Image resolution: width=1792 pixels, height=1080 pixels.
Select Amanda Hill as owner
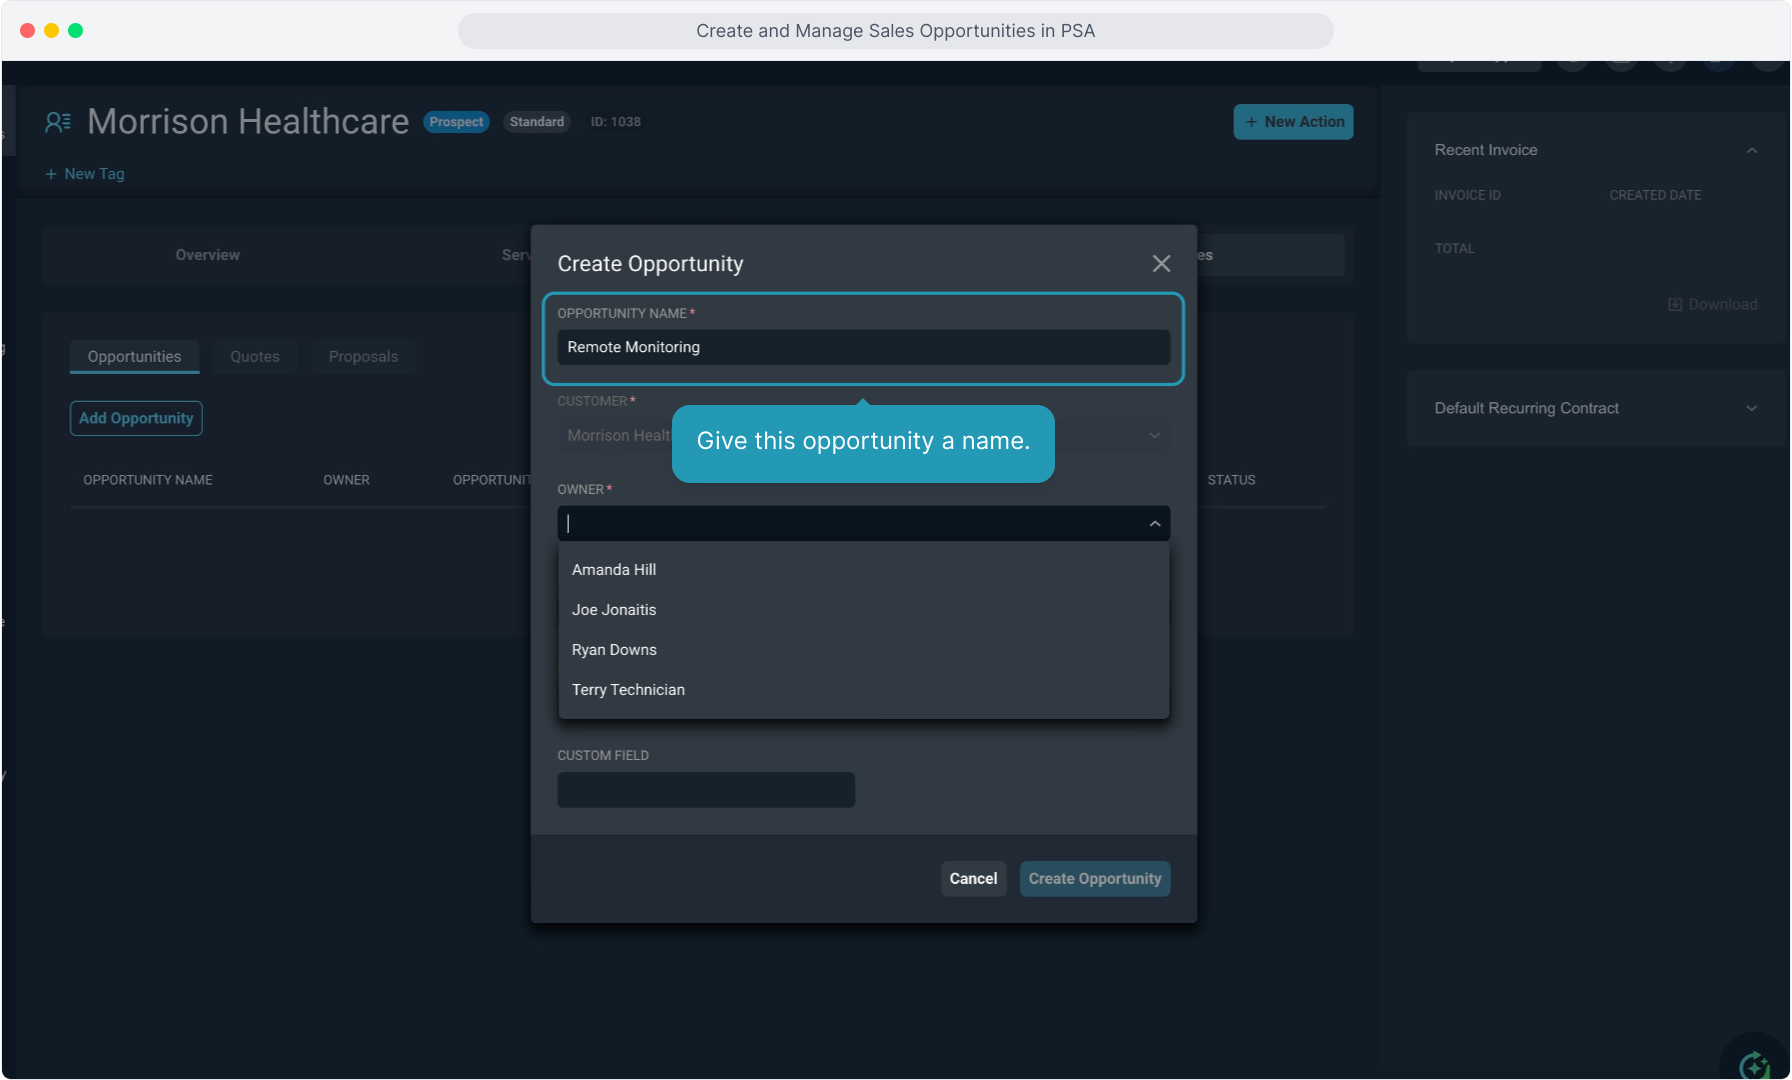(614, 570)
